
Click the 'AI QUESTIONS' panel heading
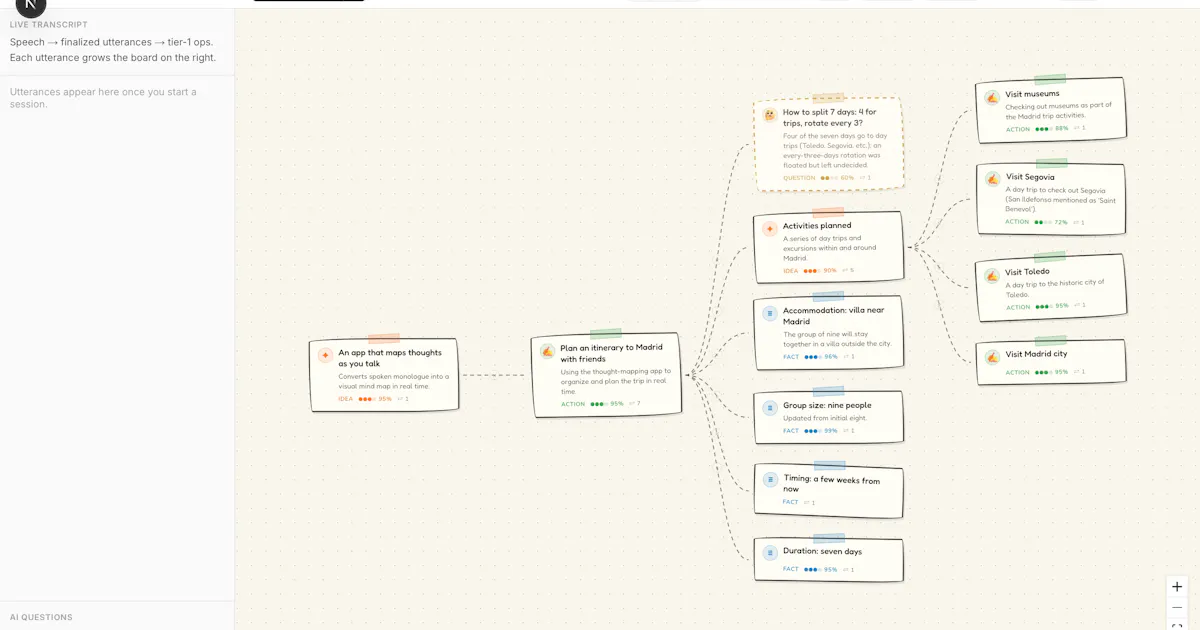pyautogui.click(x=41, y=617)
